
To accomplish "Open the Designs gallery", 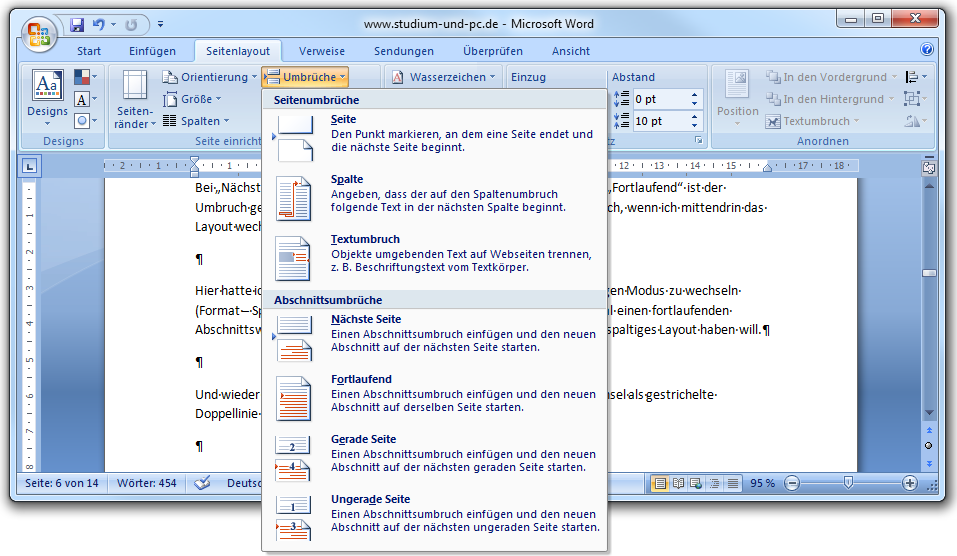I will [x=48, y=98].
